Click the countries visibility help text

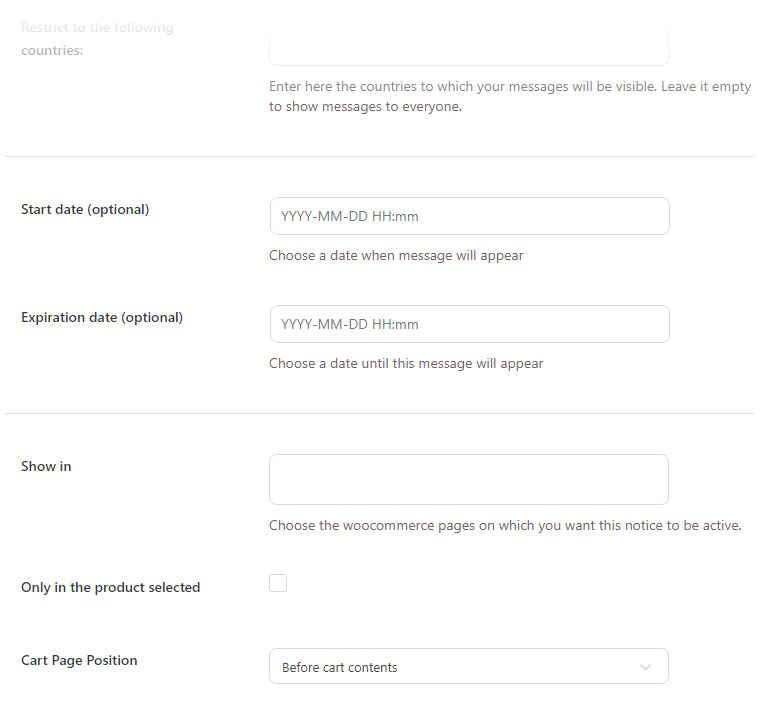click(x=509, y=97)
